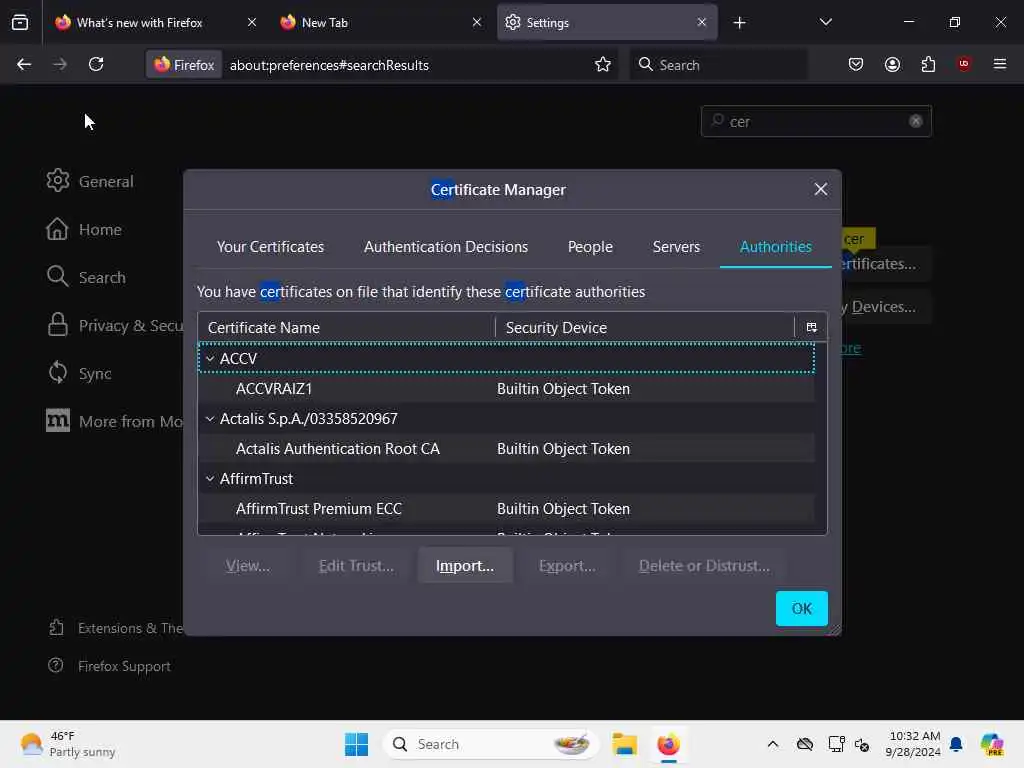Viewport: 1024px width, 768px height.
Task: Open File Explorer from taskbar
Action: pyautogui.click(x=624, y=744)
